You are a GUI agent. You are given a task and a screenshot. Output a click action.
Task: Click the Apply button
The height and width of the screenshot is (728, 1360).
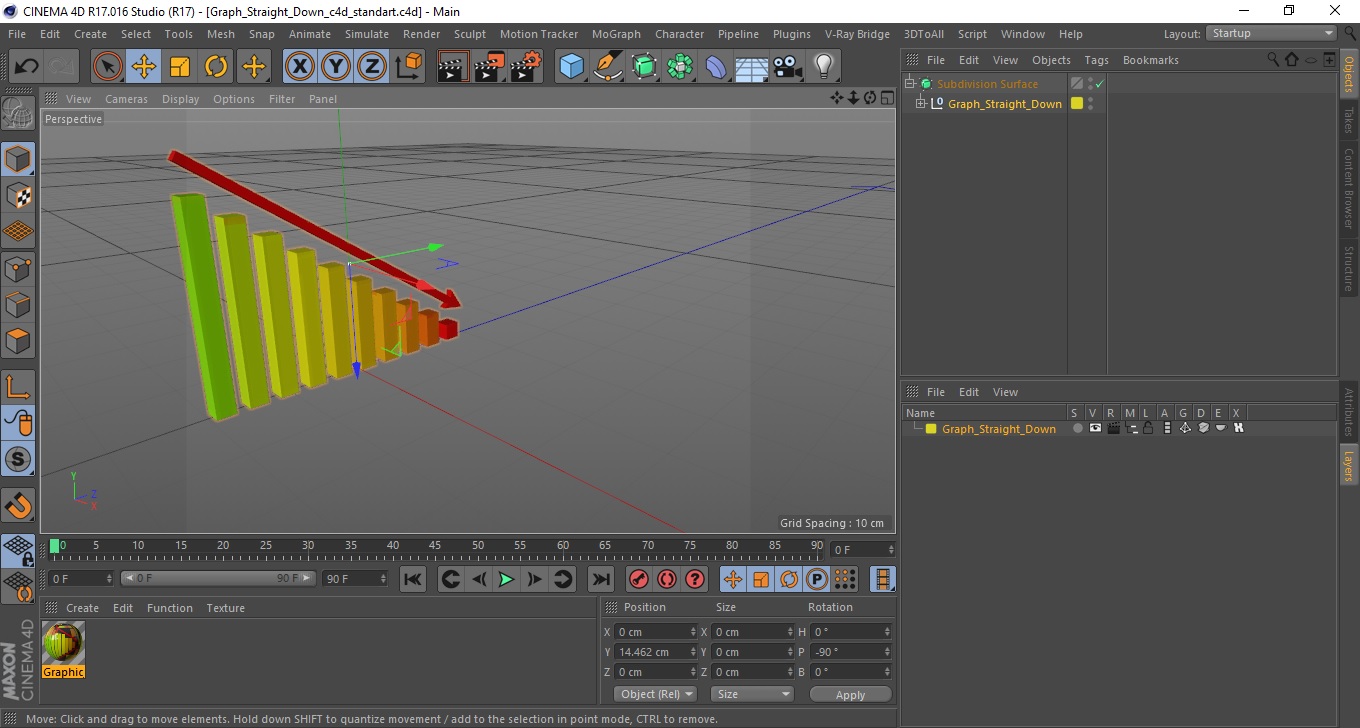[850, 694]
